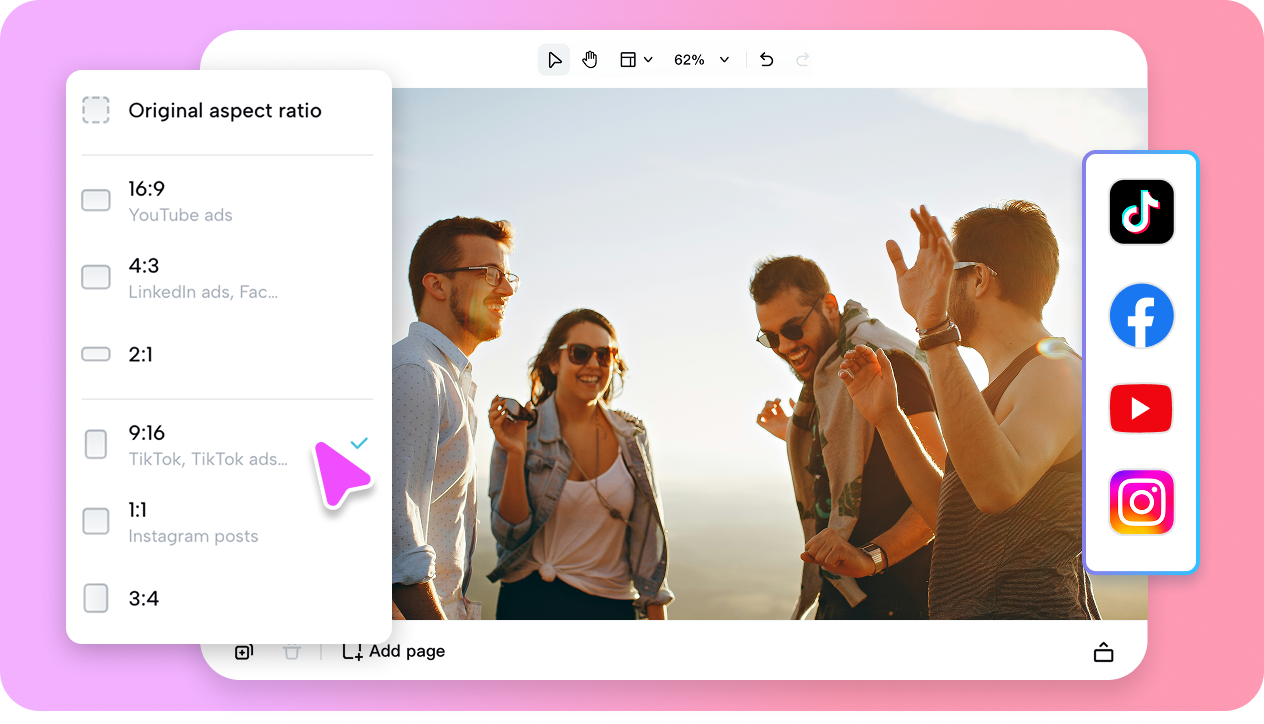Select the pointer arrow tool
The width and height of the screenshot is (1264, 724).
coord(554,60)
